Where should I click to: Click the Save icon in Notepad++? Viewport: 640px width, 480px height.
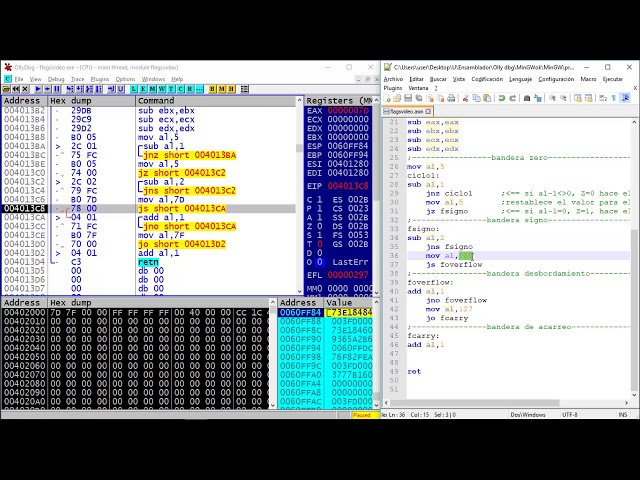pyautogui.click(x=408, y=98)
